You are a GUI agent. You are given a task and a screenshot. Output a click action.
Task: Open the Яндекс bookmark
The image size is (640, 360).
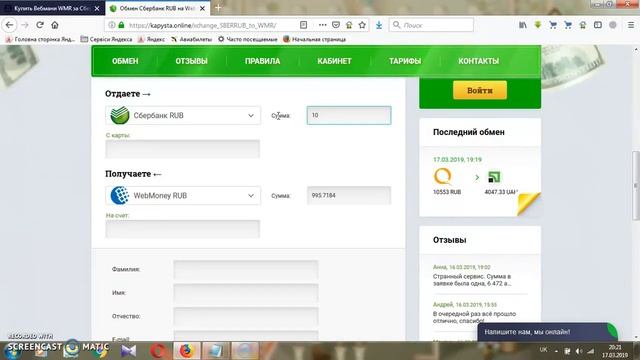coord(151,39)
